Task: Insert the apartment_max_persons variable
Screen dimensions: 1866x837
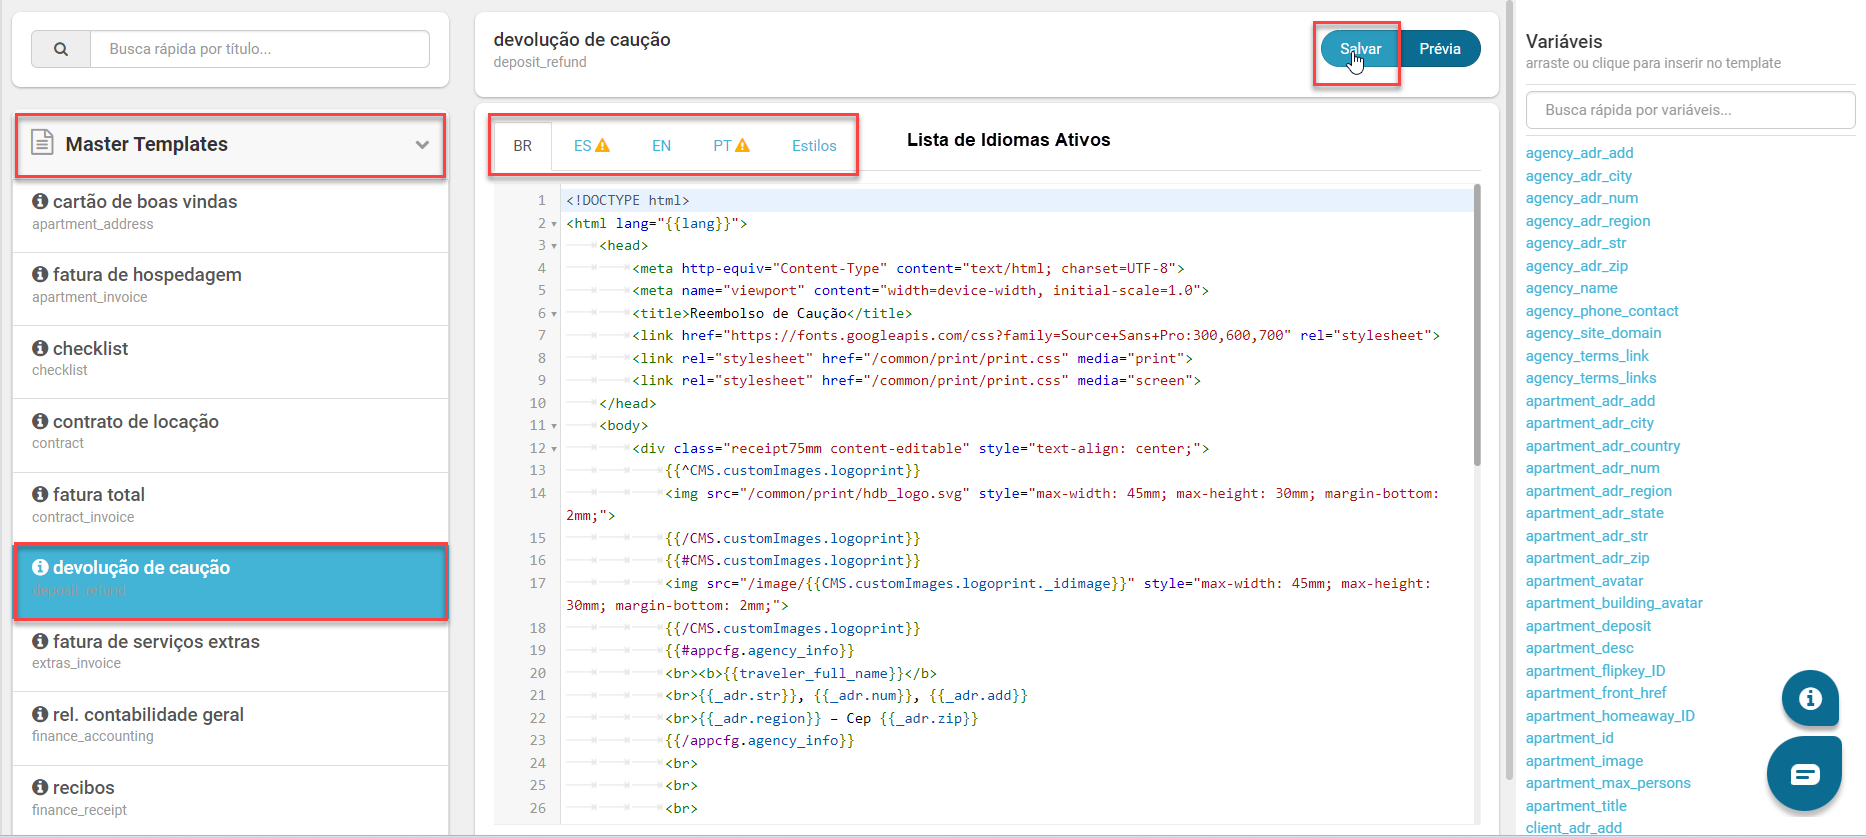Action: (1608, 783)
